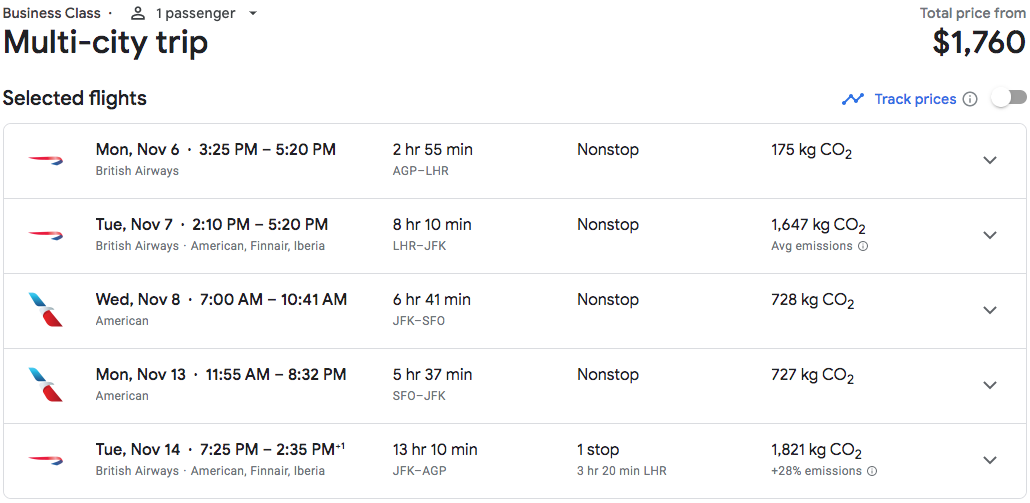Click the Track prices link text
The width and height of the screenshot is (1030, 503).
(915, 99)
